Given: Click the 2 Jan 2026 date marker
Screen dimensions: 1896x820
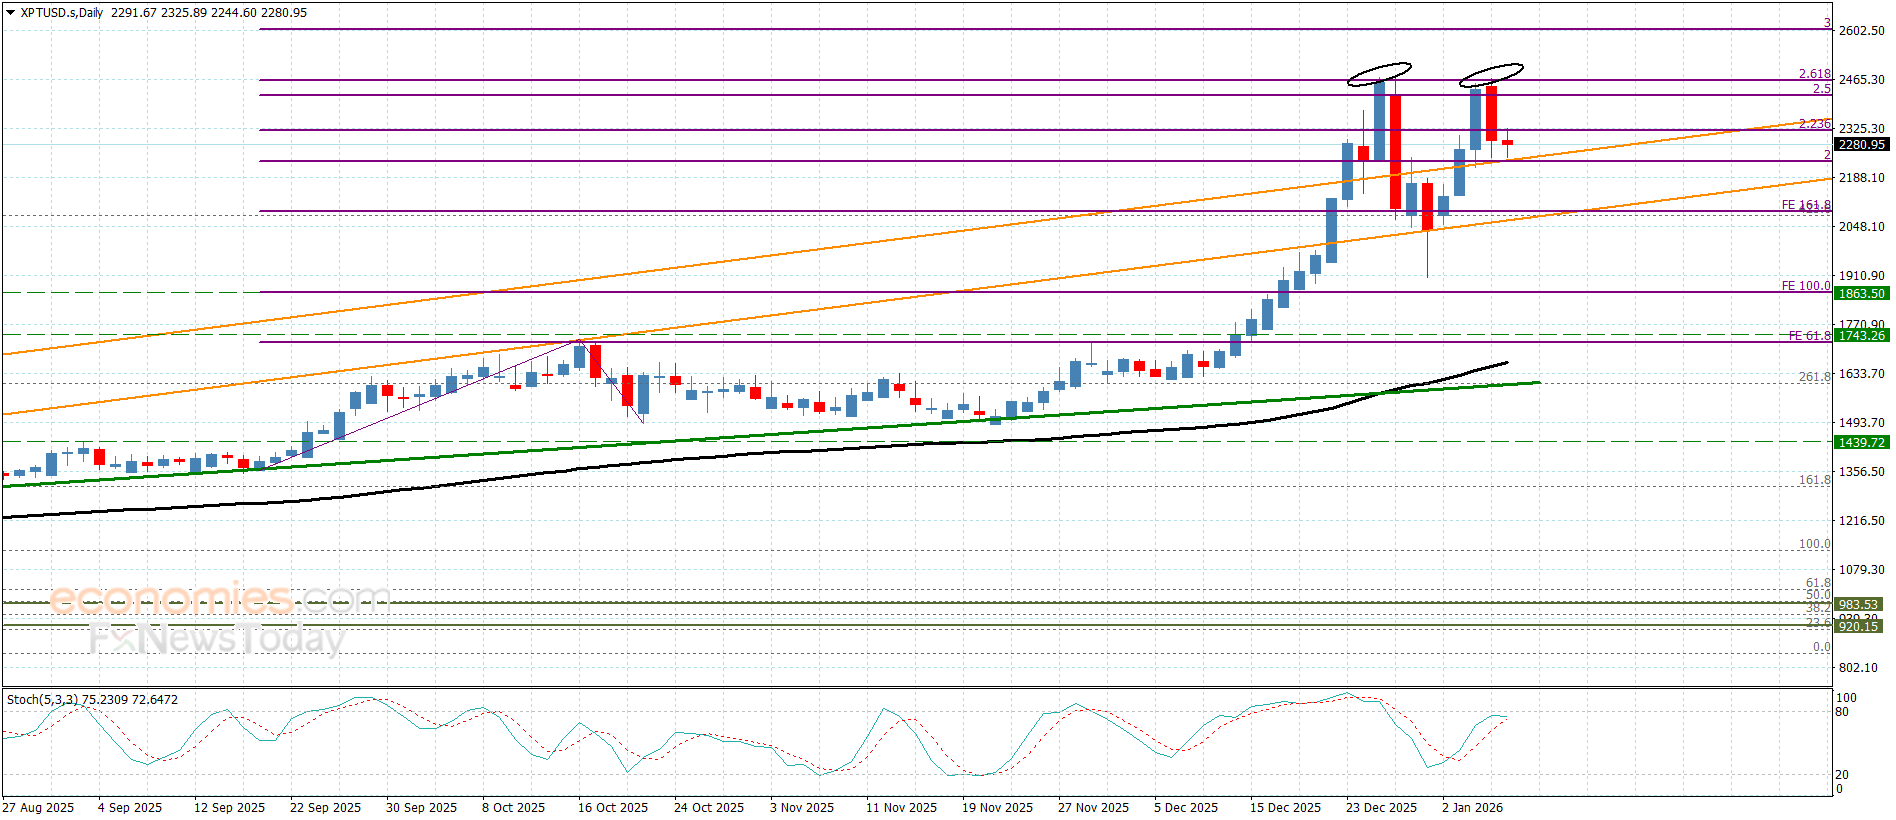Looking at the screenshot, I should [1471, 808].
